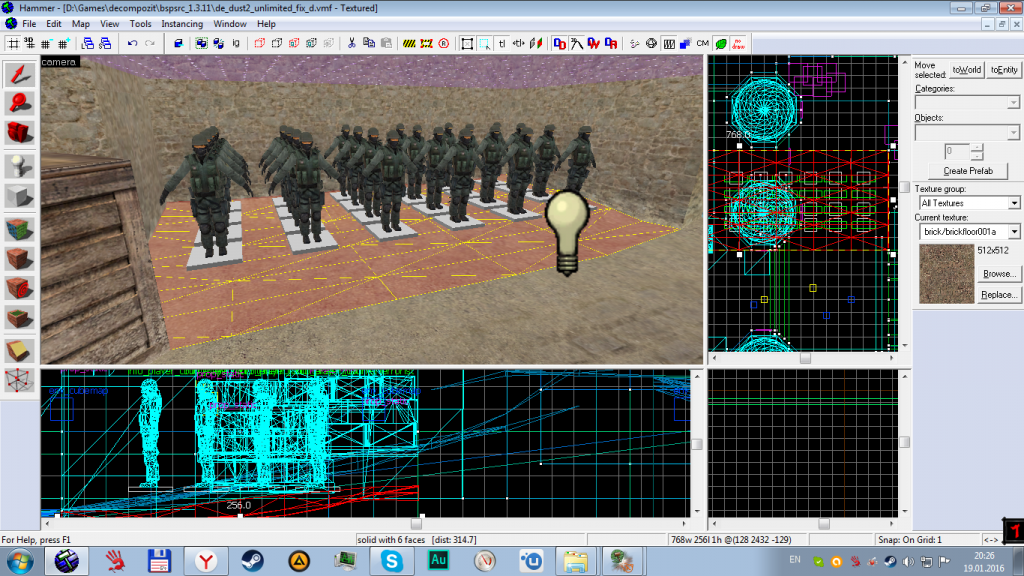Image resolution: width=1024 pixels, height=576 pixels.
Task: Toggle the CM collision models button
Action: [703, 43]
